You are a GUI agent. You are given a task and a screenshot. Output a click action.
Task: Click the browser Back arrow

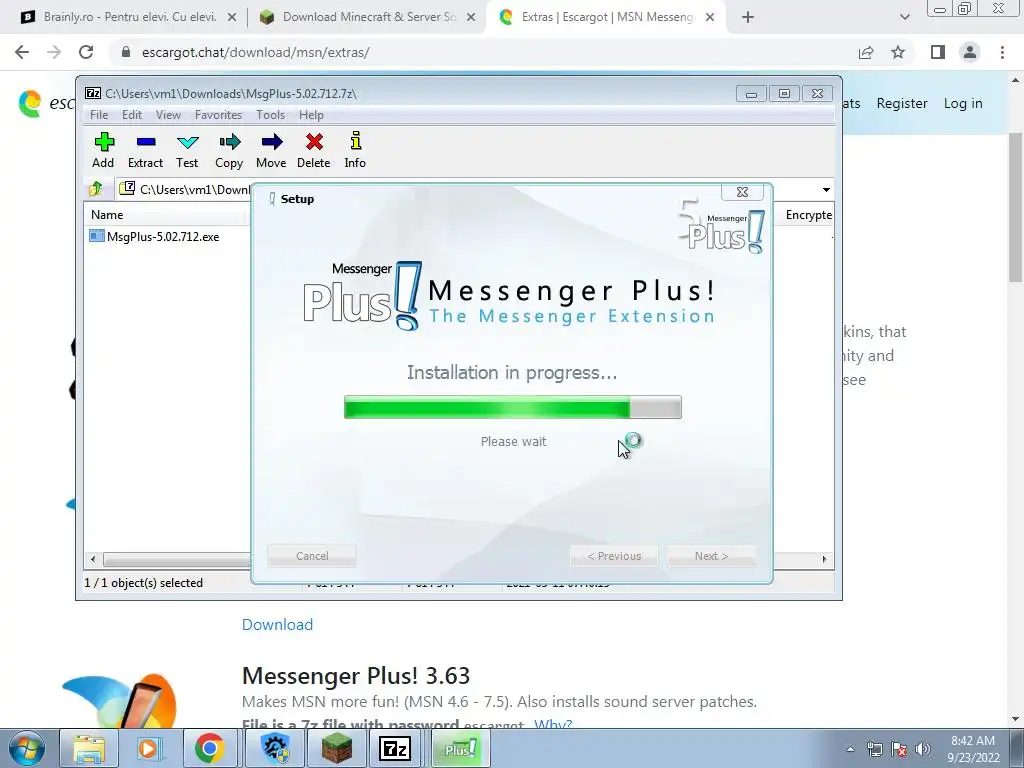point(22,52)
